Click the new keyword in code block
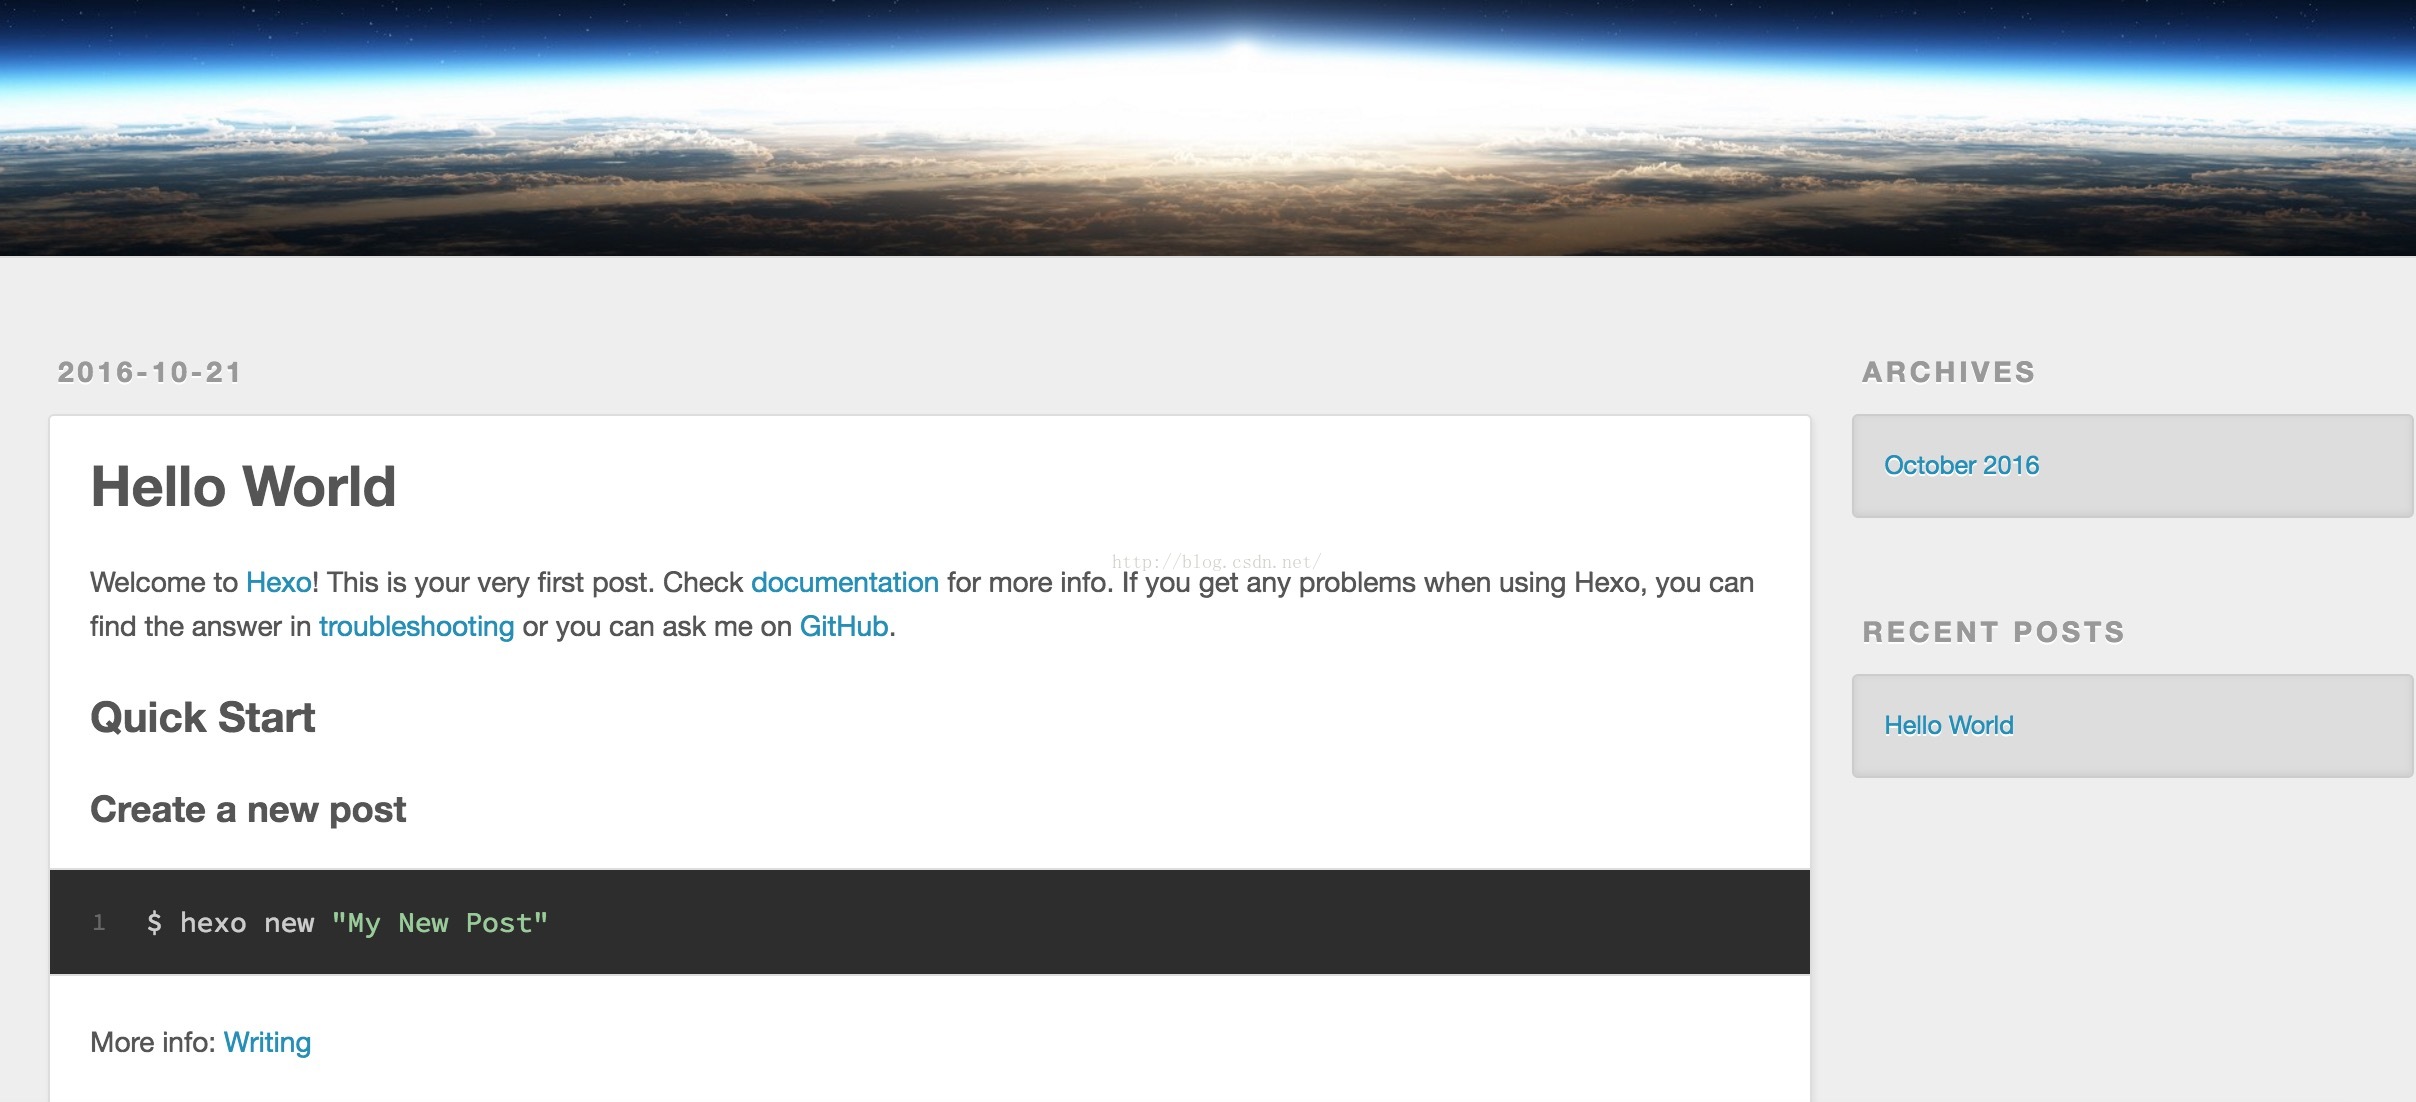This screenshot has width=2416, height=1102. (x=289, y=922)
